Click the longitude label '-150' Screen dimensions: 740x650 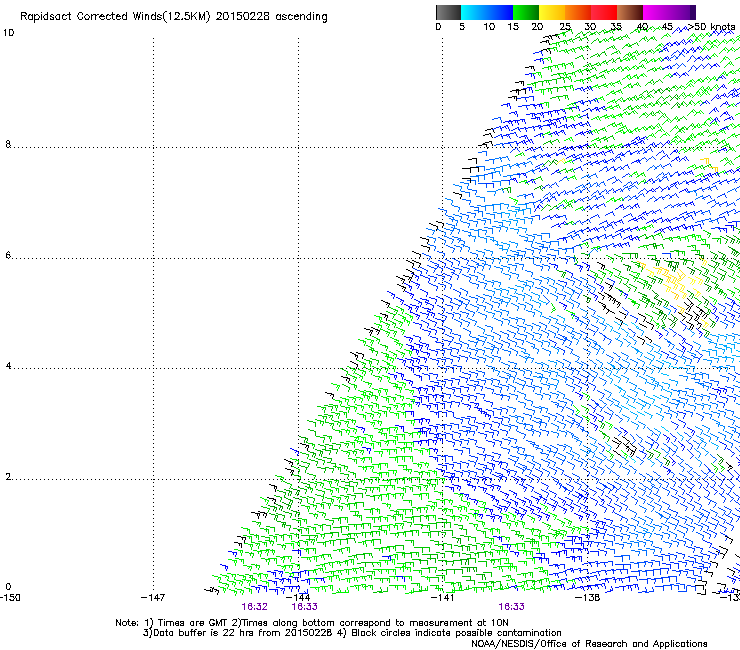pos(10,598)
